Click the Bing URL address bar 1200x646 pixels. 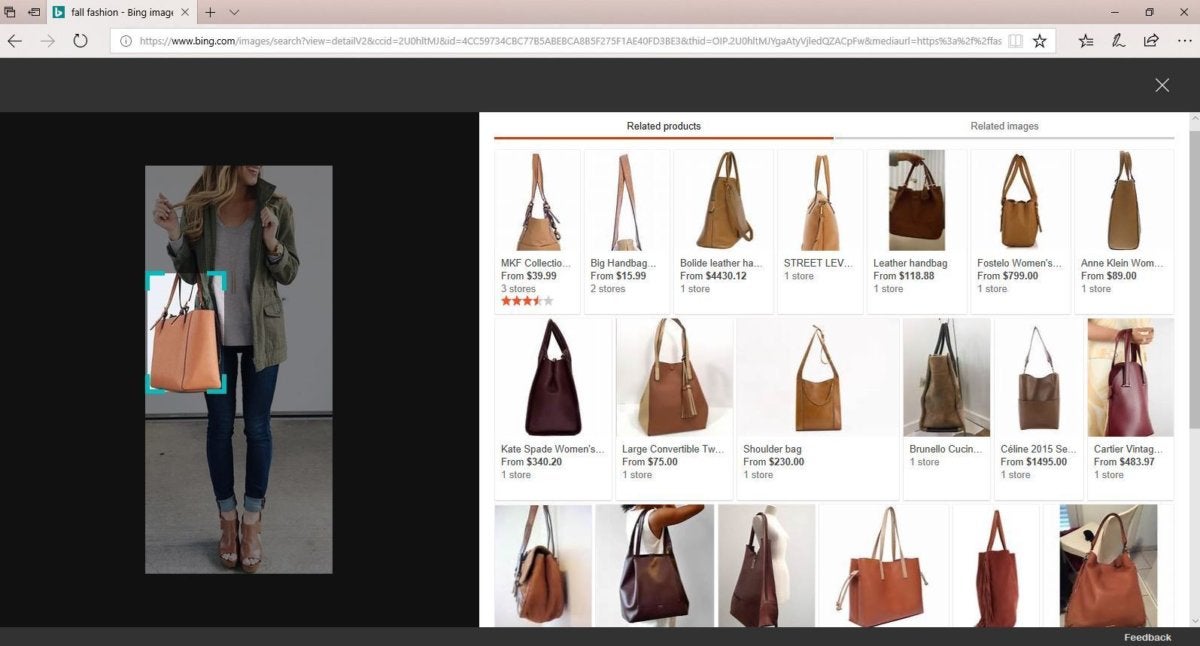point(570,41)
